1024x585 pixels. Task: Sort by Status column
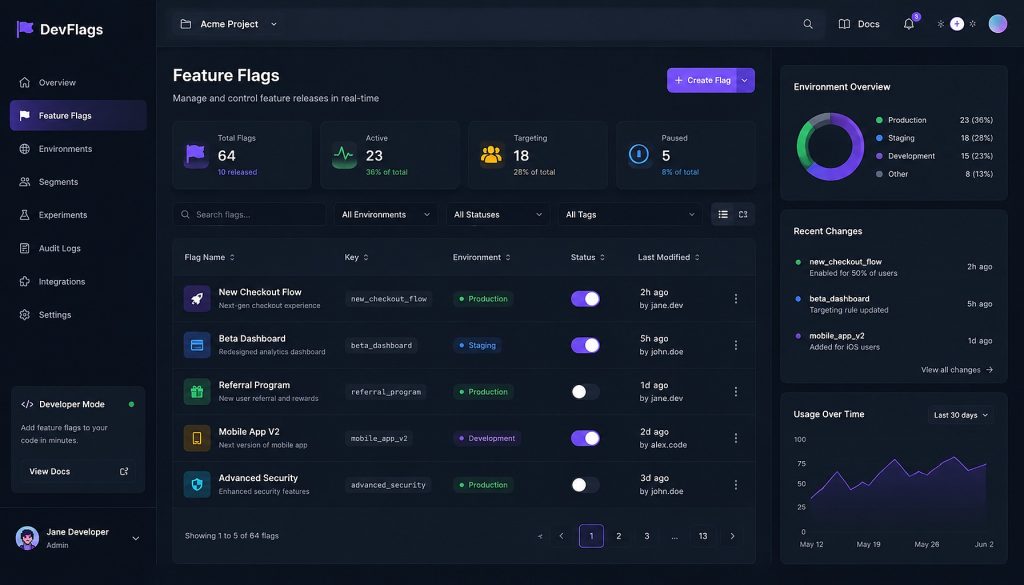tap(588, 257)
